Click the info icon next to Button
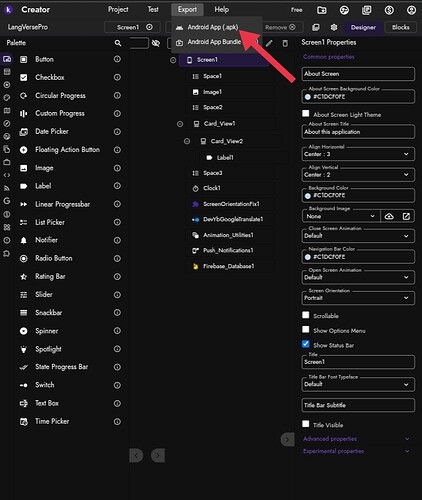Screen dimensions: 422x500 (117, 59)
